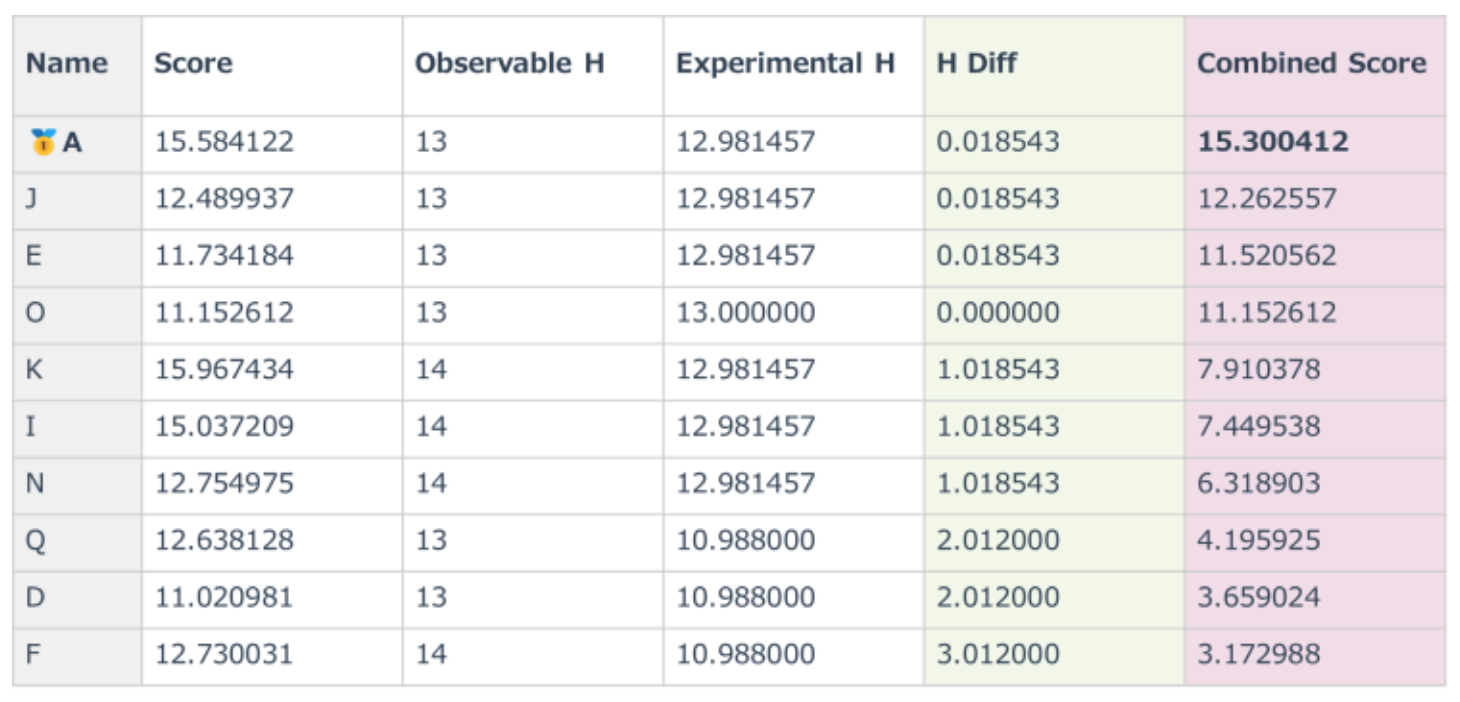
Task: Select the H Diff value 3.012000
Action: coord(997,655)
